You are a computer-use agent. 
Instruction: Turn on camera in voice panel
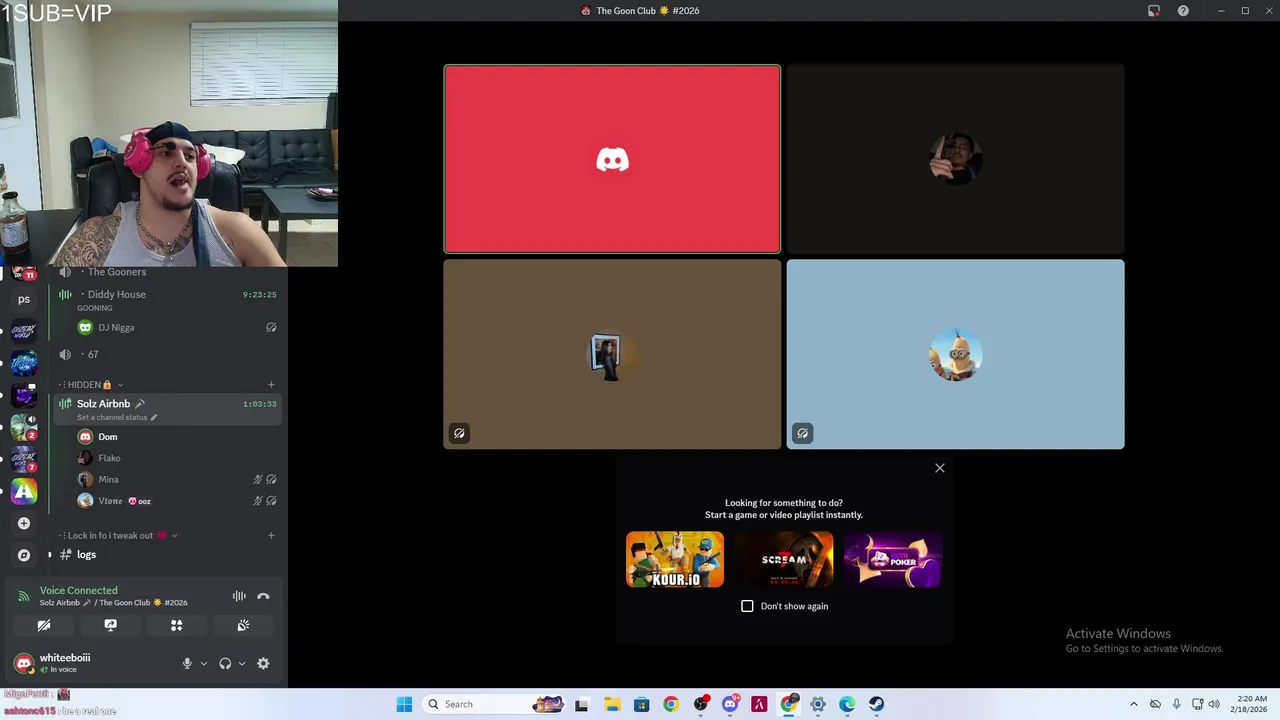click(x=44, y=625)
